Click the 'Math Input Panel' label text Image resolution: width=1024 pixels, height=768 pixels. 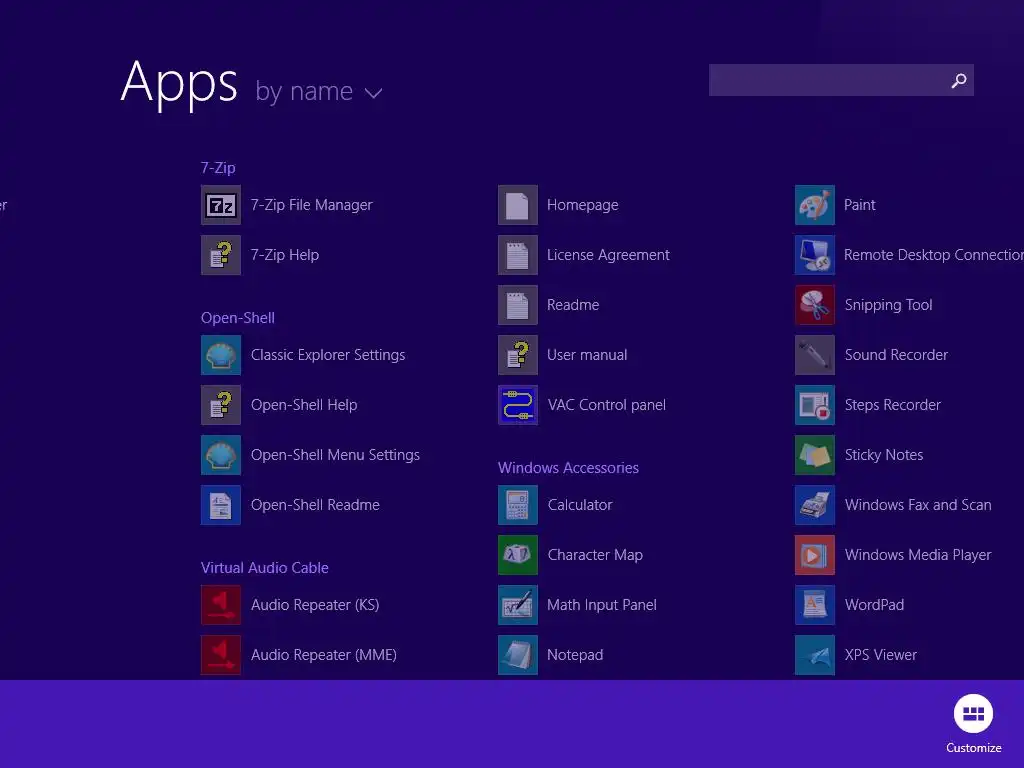click(601, 605)
